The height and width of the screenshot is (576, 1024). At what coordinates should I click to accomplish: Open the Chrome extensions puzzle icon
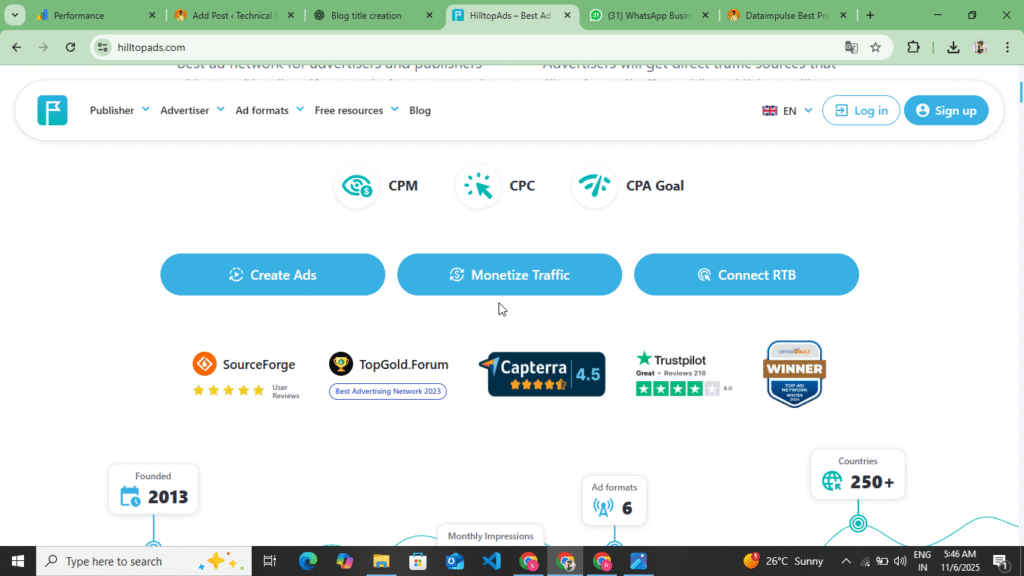point(912,47)
